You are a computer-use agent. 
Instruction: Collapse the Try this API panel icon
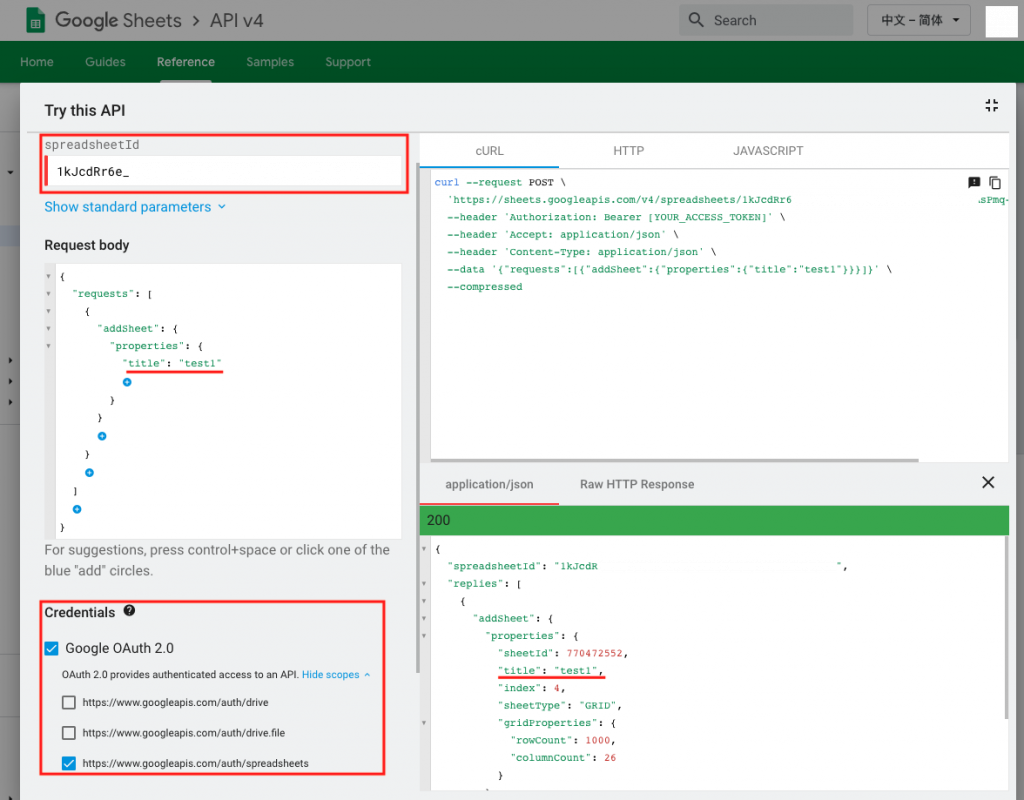coord(991,106)
